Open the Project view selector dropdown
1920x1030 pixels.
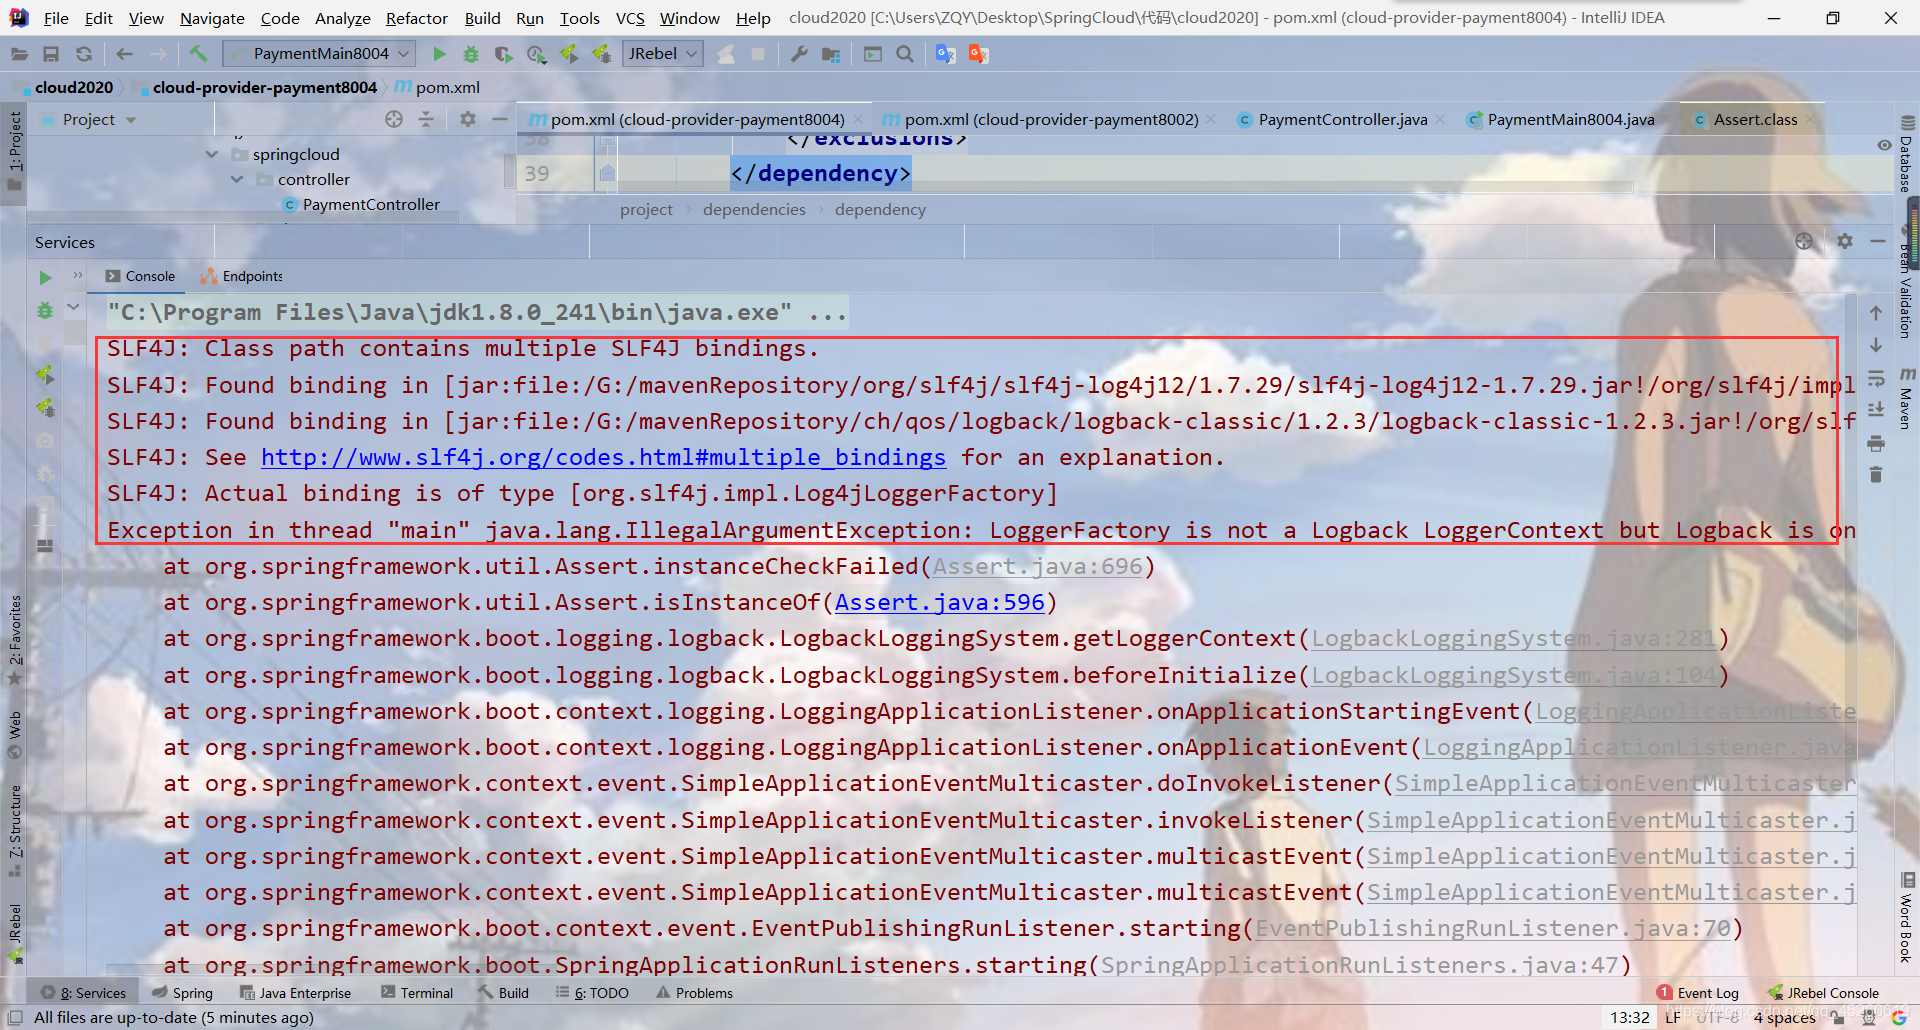[x=131, y=120]
